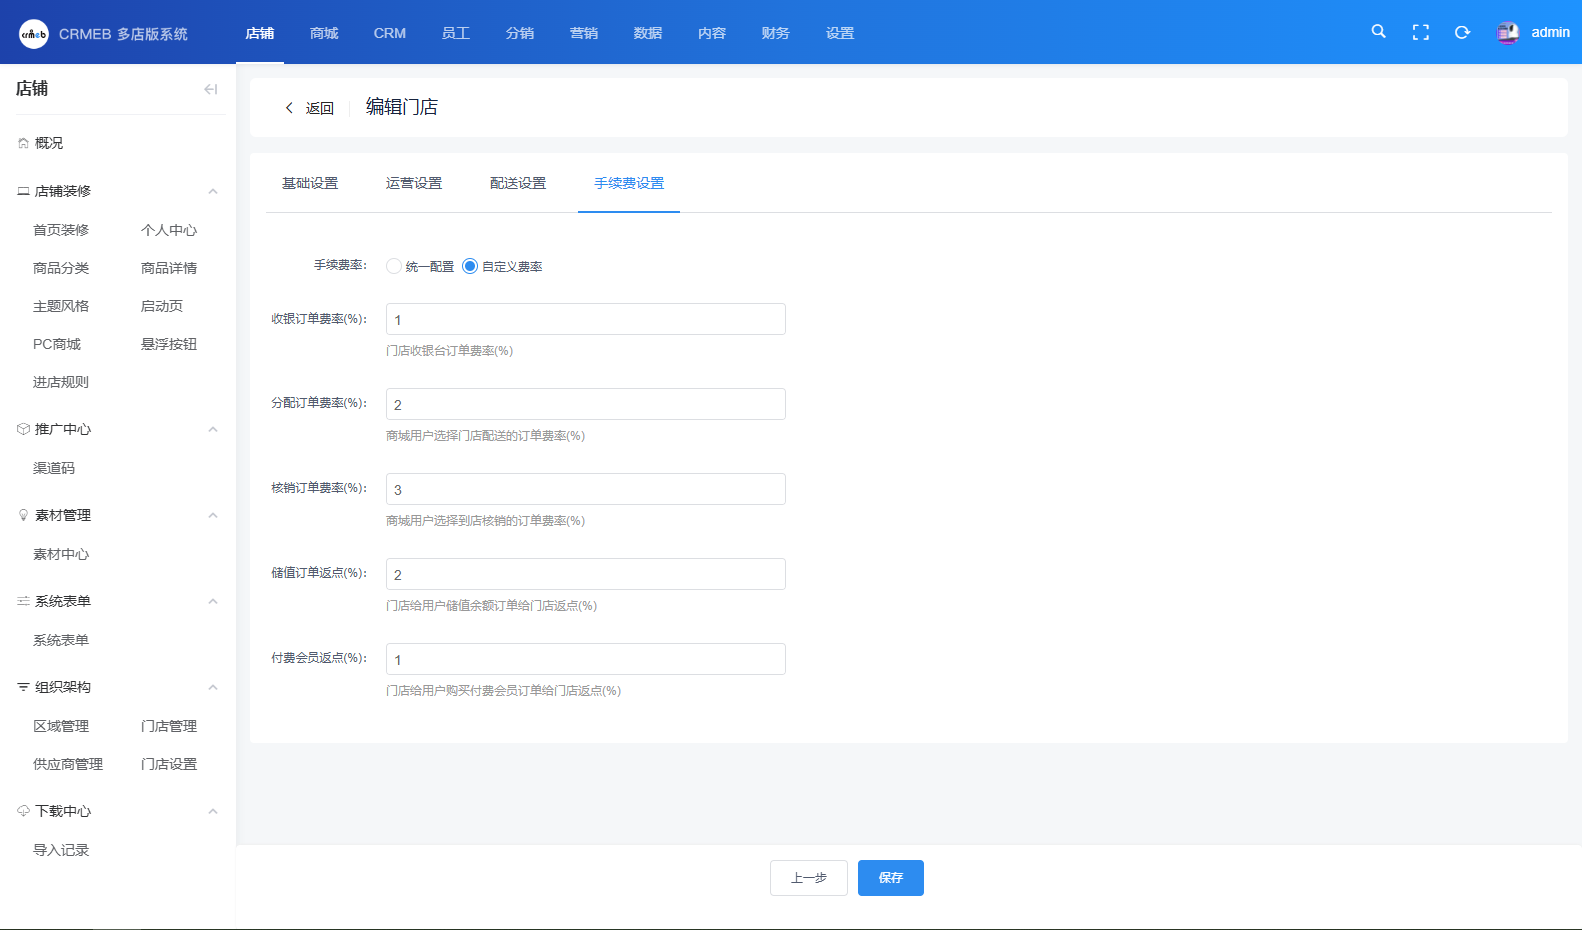Toggle fullscreen mode icon

pyautogui.click(x=1420, y=32)
